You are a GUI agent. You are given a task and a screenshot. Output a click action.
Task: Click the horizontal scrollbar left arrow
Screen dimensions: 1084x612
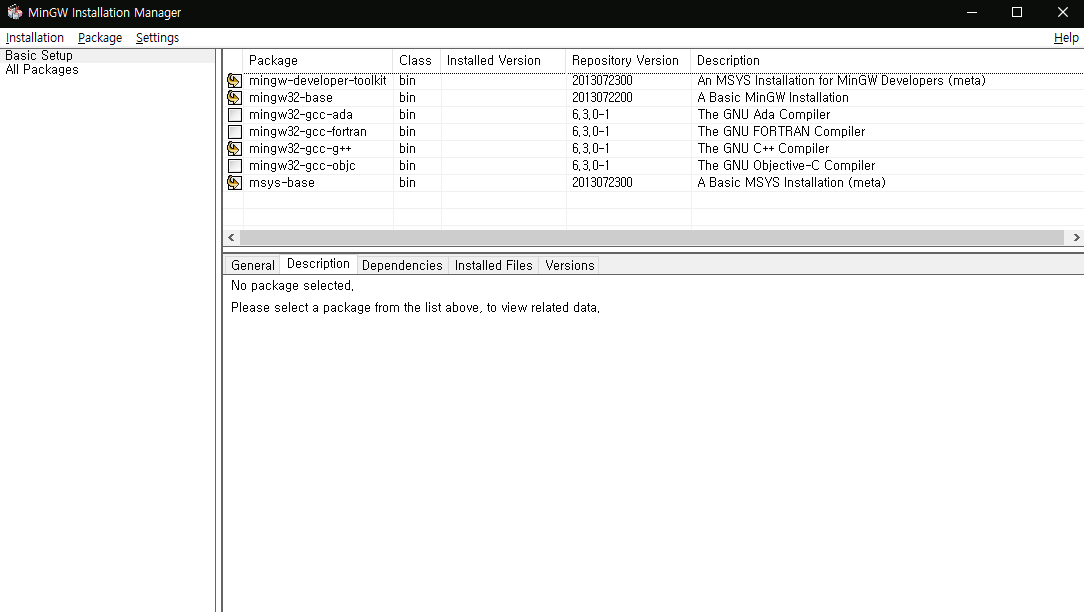(x=232, y=237)
